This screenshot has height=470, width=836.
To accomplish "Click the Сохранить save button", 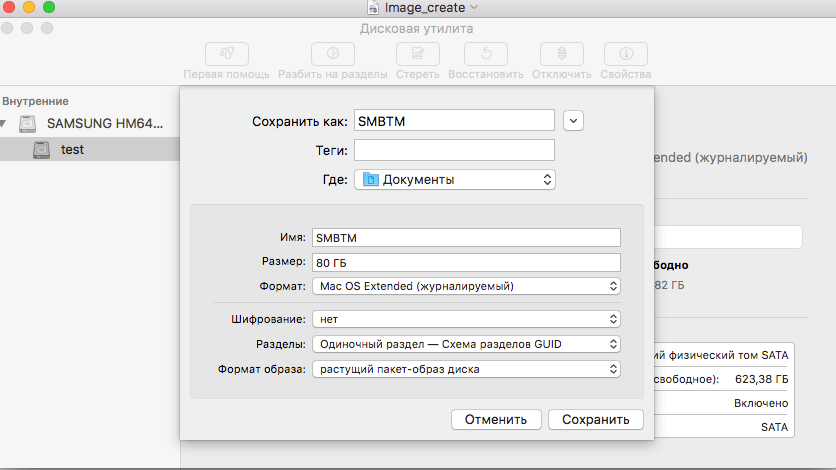I will (596, 419).
